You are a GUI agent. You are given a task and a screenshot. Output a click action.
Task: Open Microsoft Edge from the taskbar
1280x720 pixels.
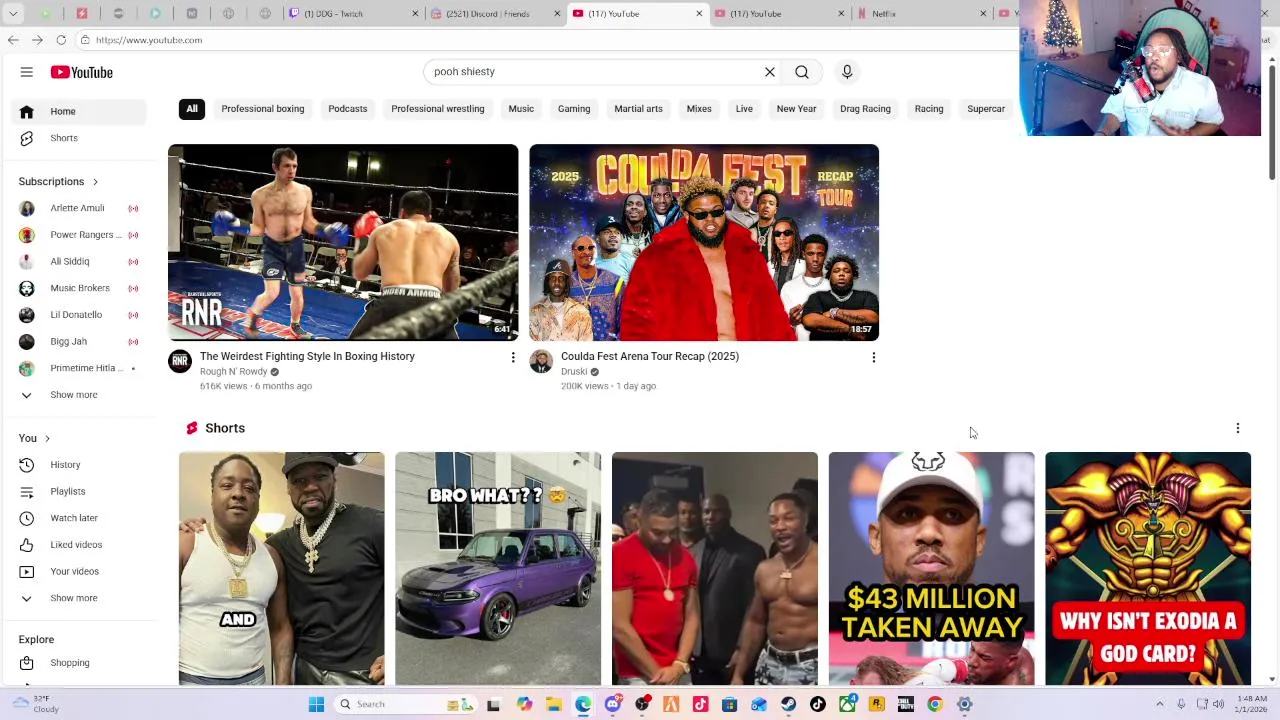583,704
